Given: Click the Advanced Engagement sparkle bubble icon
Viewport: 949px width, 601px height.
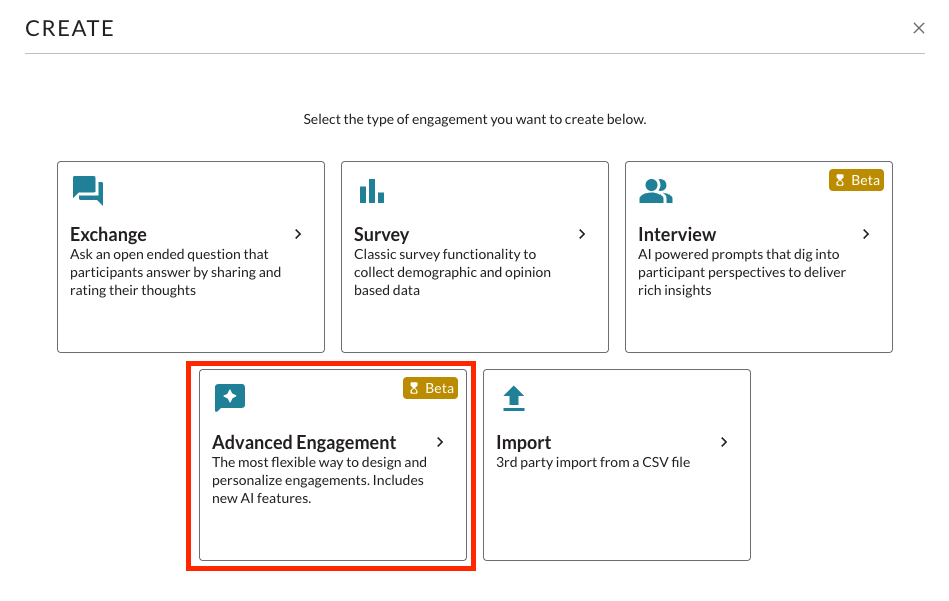Looking at the screenshot, I should [230, 398].
